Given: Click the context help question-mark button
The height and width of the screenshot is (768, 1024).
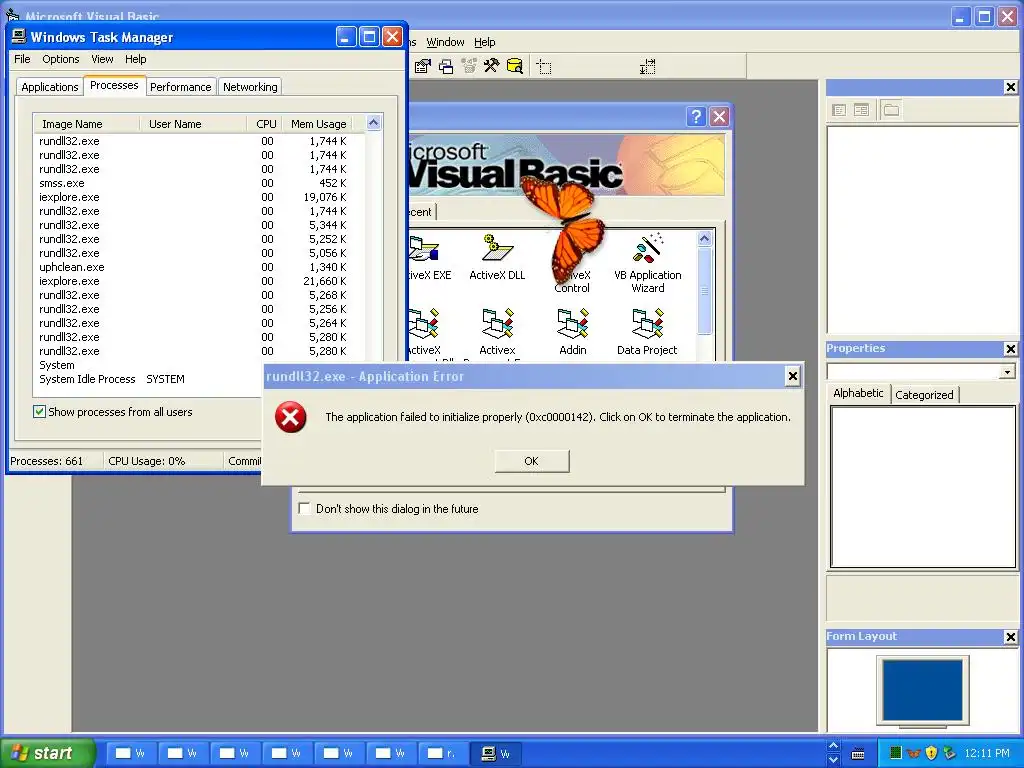Looking at the screenshot, I should pyautogui.click(x=696, y=116).
